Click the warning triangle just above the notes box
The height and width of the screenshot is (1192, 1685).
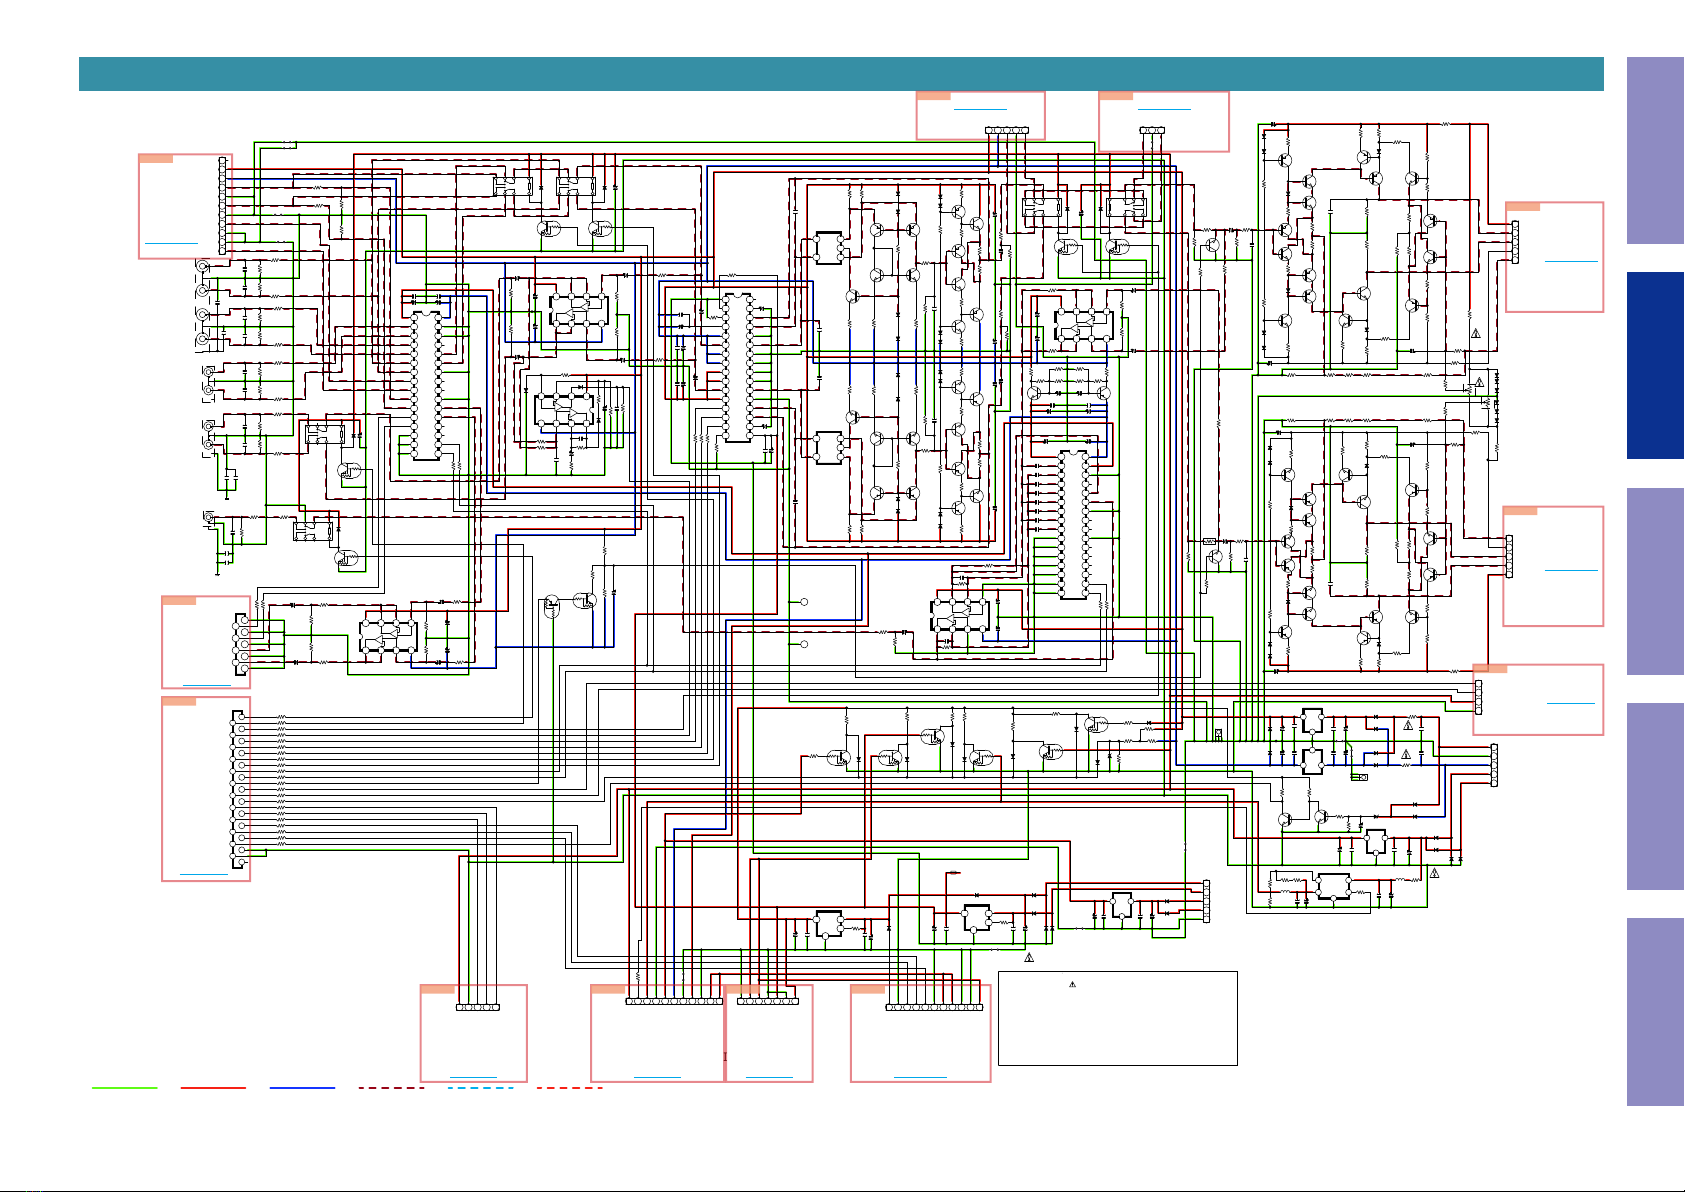point(1029,959)
